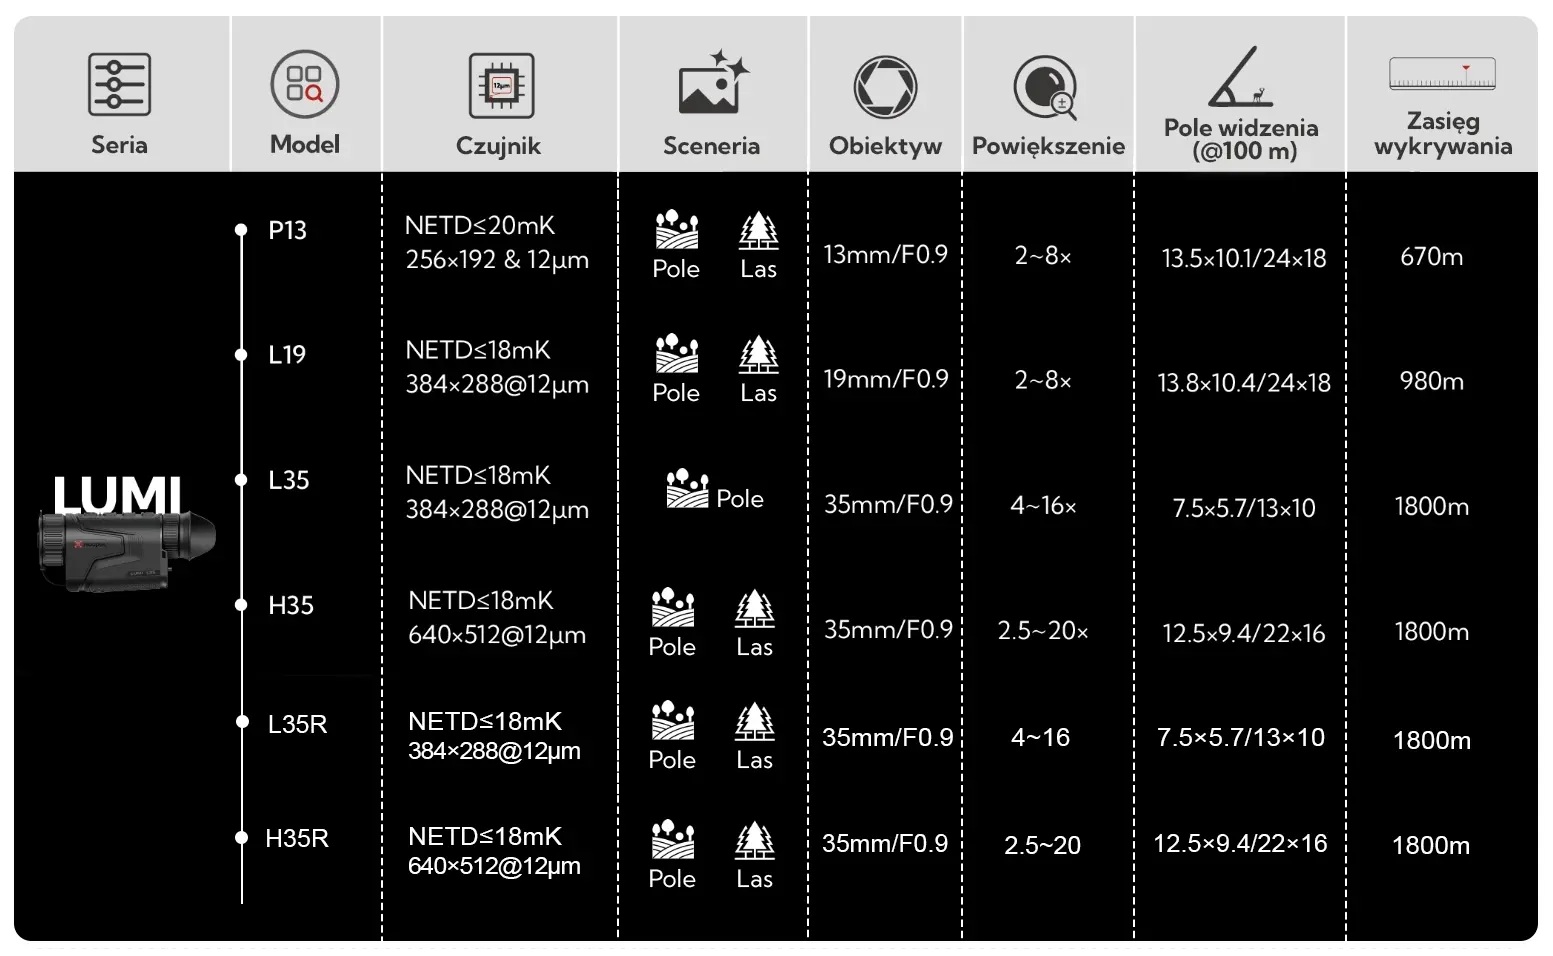
Task: Click the Sceneria landscape picture icon
Action: click(x=712, y=83)
